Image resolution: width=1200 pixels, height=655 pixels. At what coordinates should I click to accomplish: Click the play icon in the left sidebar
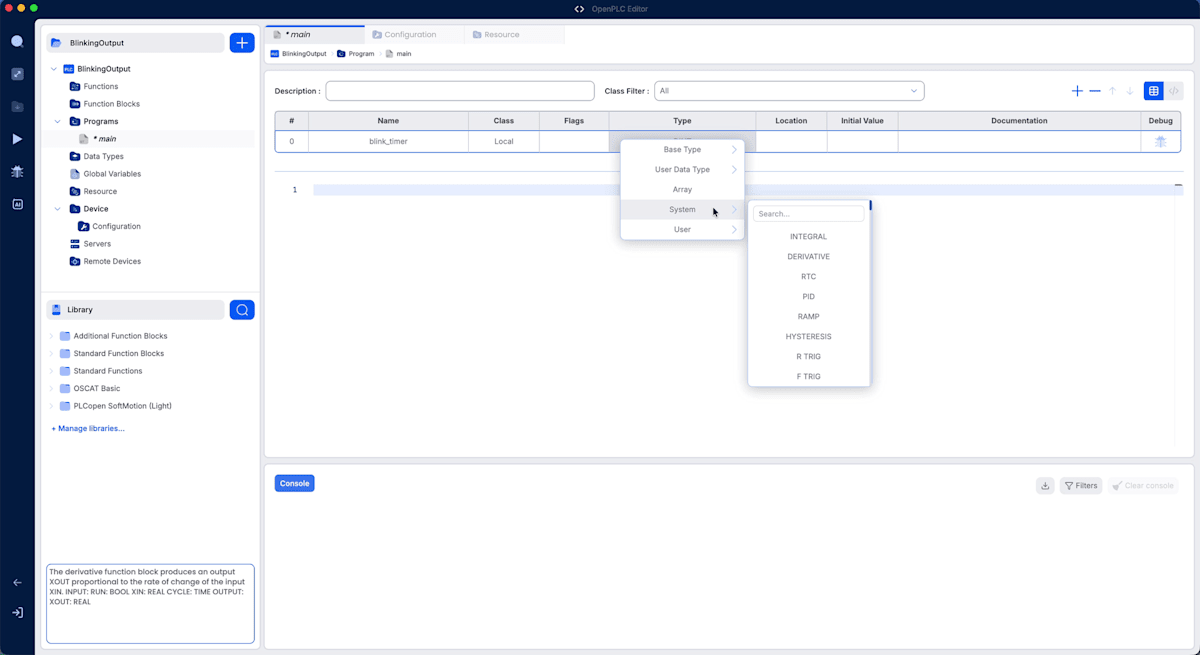click(17, 139)
